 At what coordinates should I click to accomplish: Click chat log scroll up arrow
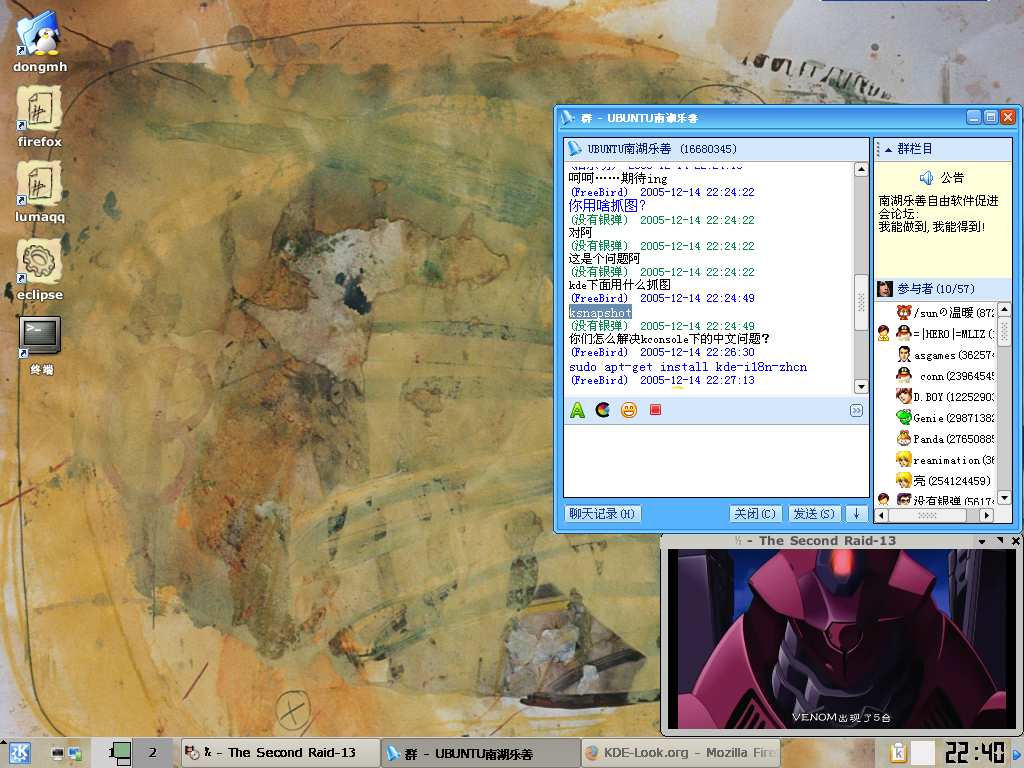point(861,170)
